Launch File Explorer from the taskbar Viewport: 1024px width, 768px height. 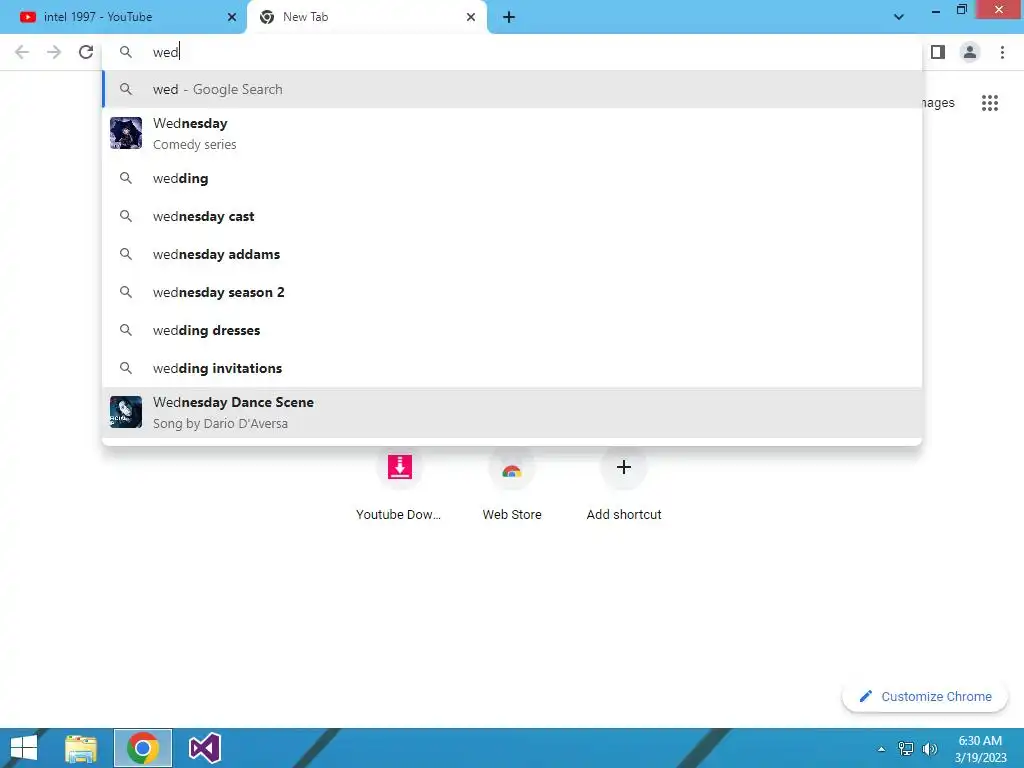[x=81, y=748]
